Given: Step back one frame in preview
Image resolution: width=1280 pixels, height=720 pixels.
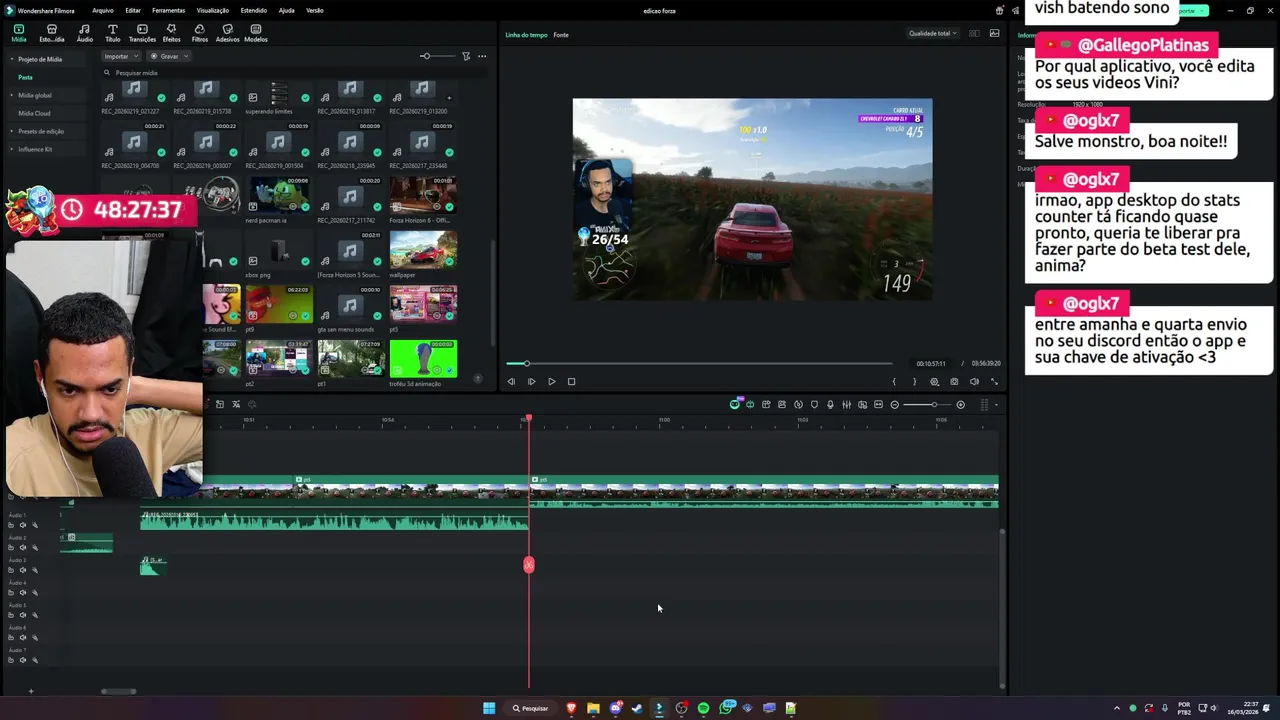Looking at the screenshot, I should (x=511, y=381).
